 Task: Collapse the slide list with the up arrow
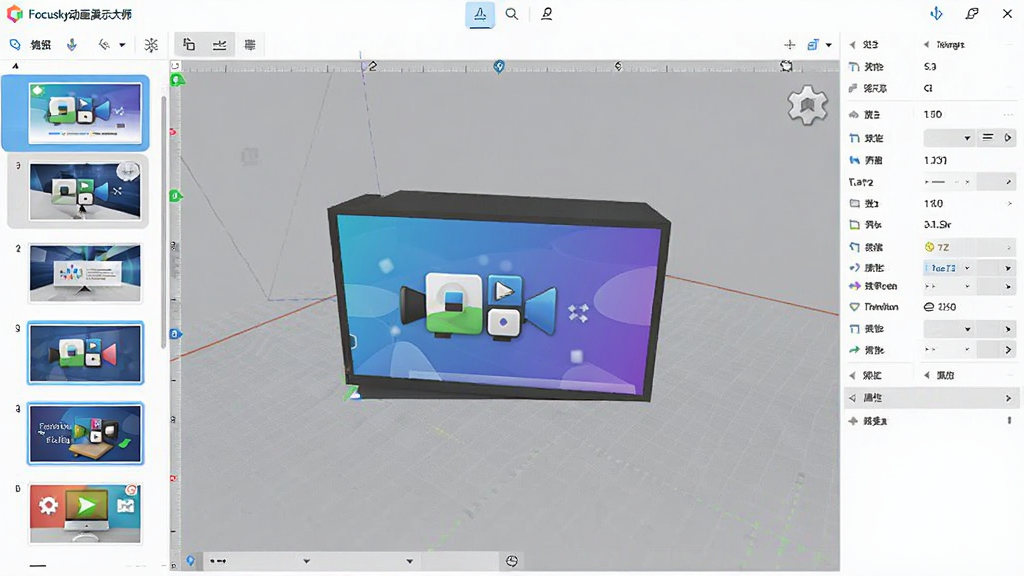pyautogui.click(x=15, y=66)
